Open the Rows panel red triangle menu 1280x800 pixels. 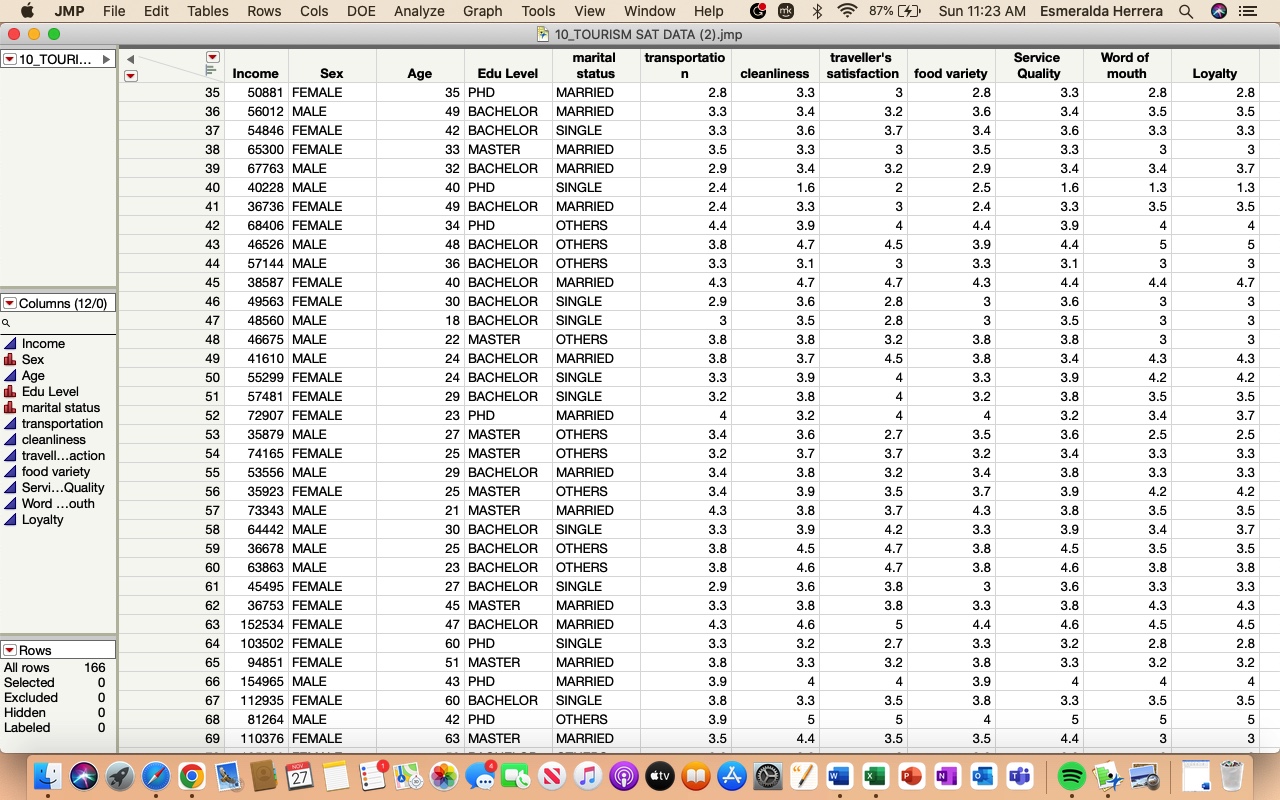[10, 648]
